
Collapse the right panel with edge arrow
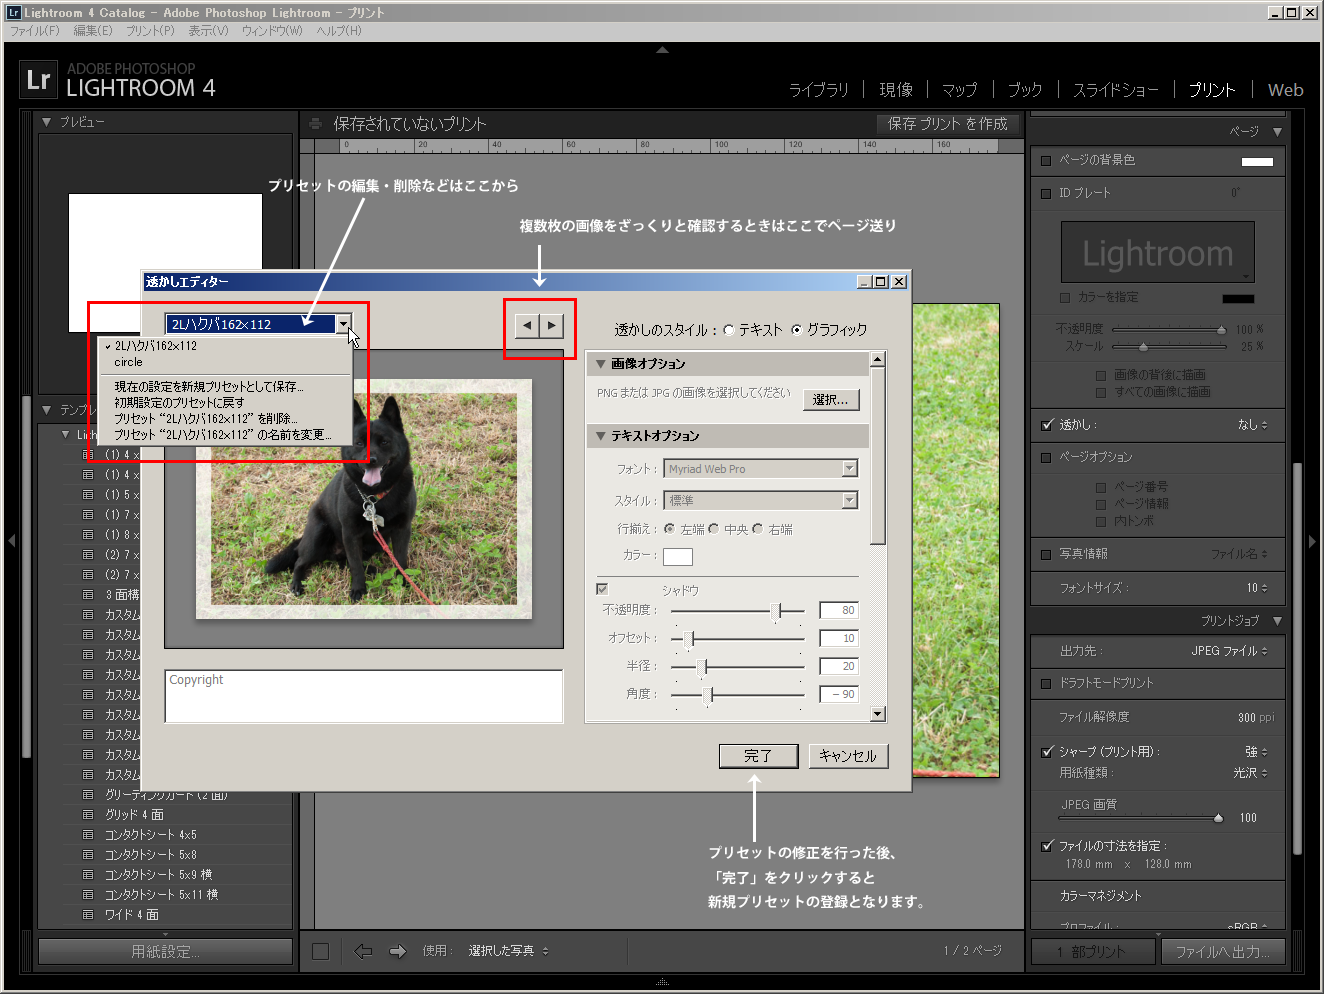(x=1312, y=541)
